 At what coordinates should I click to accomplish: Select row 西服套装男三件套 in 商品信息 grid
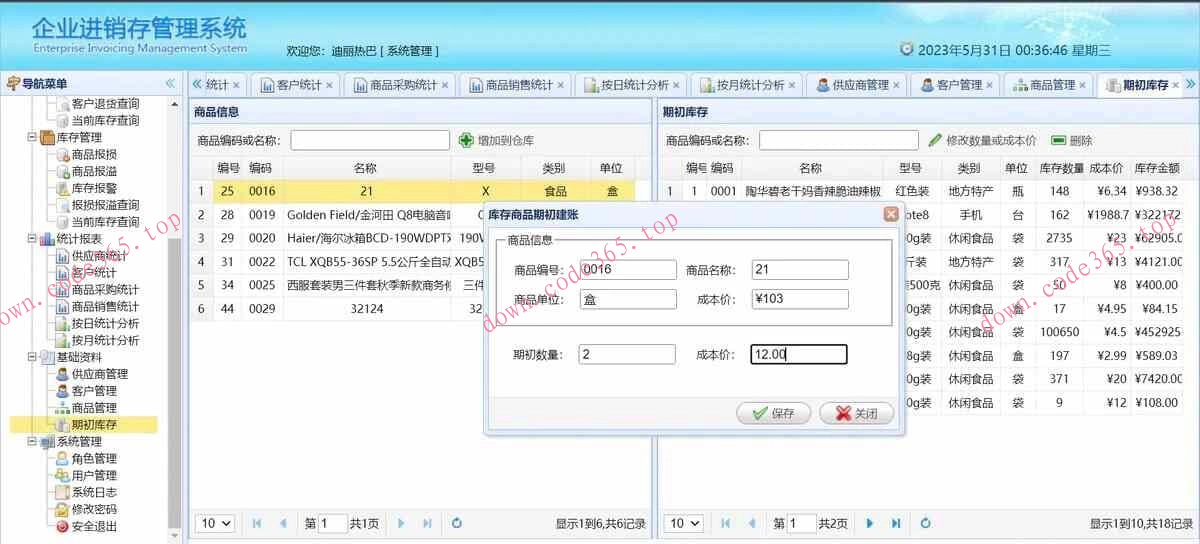tap(412, 285)
